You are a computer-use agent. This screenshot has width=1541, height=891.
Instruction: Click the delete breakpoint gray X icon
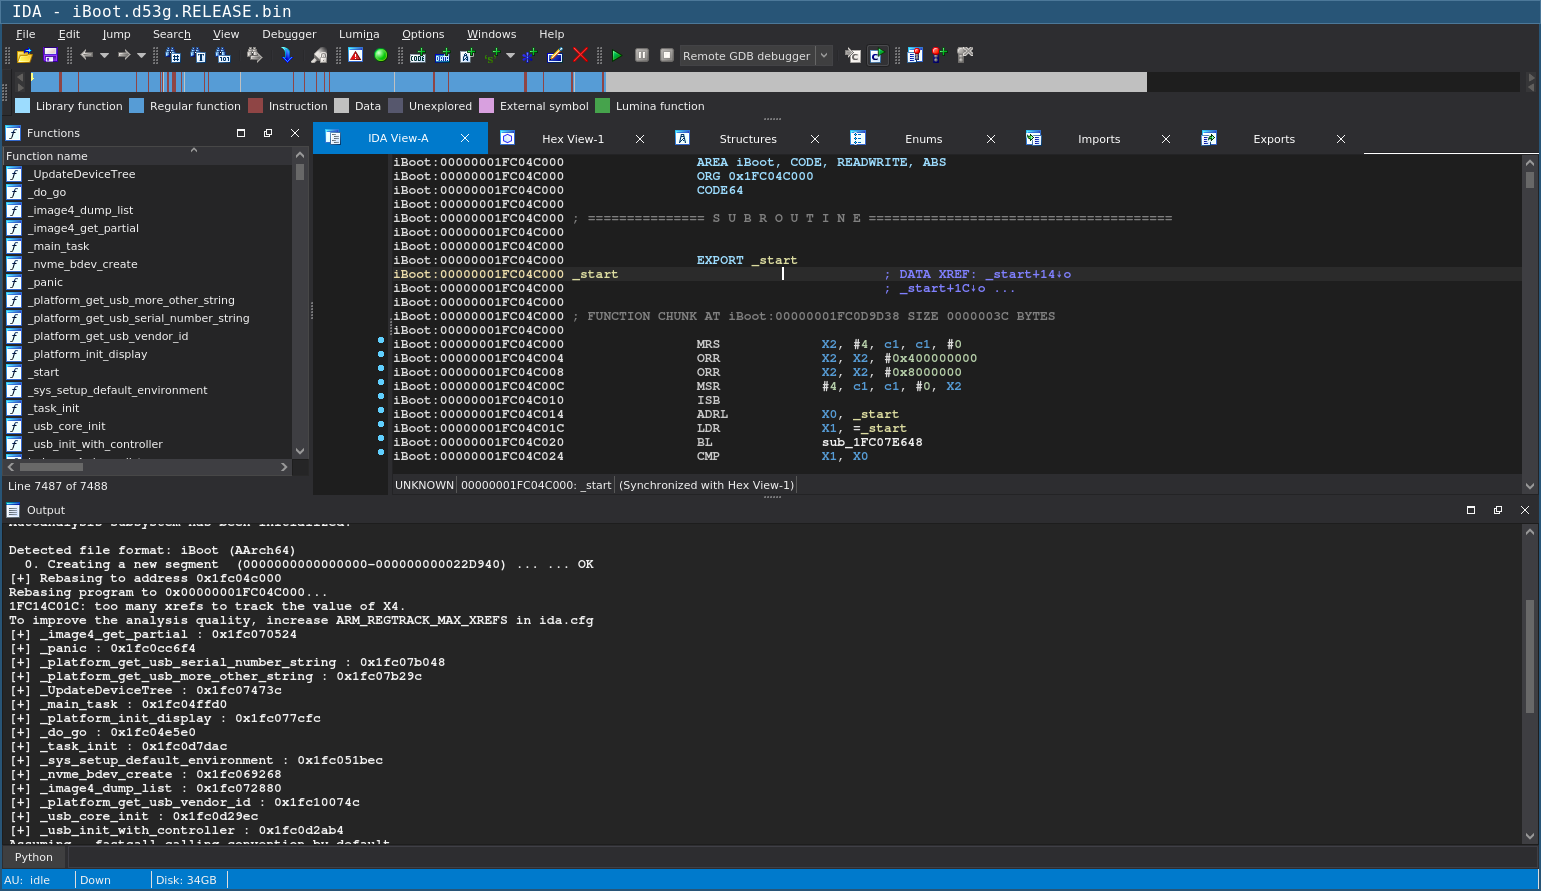point(964,56)
